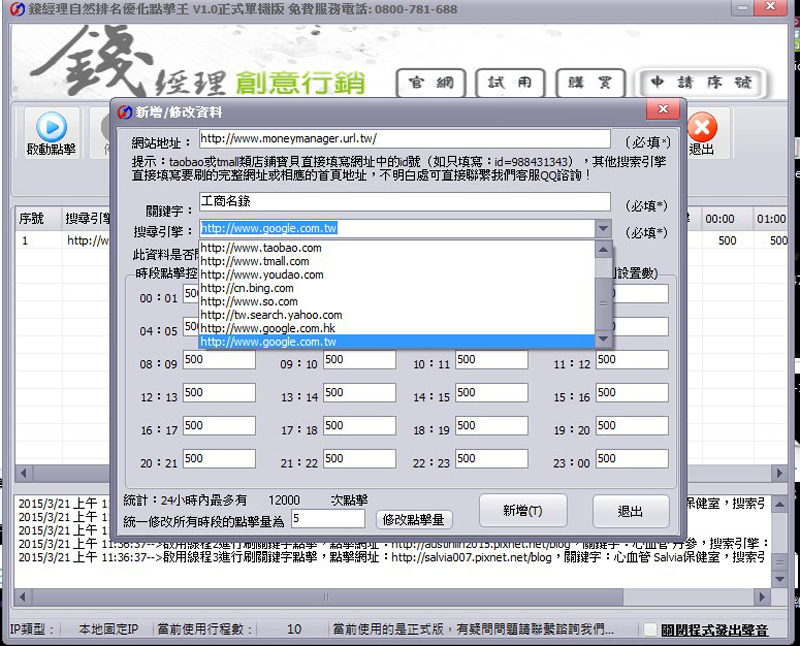Toggle the 搜尋引擎 combo box arrow
The width and height of the screenshot is (800, 646).
click(603, 228)
